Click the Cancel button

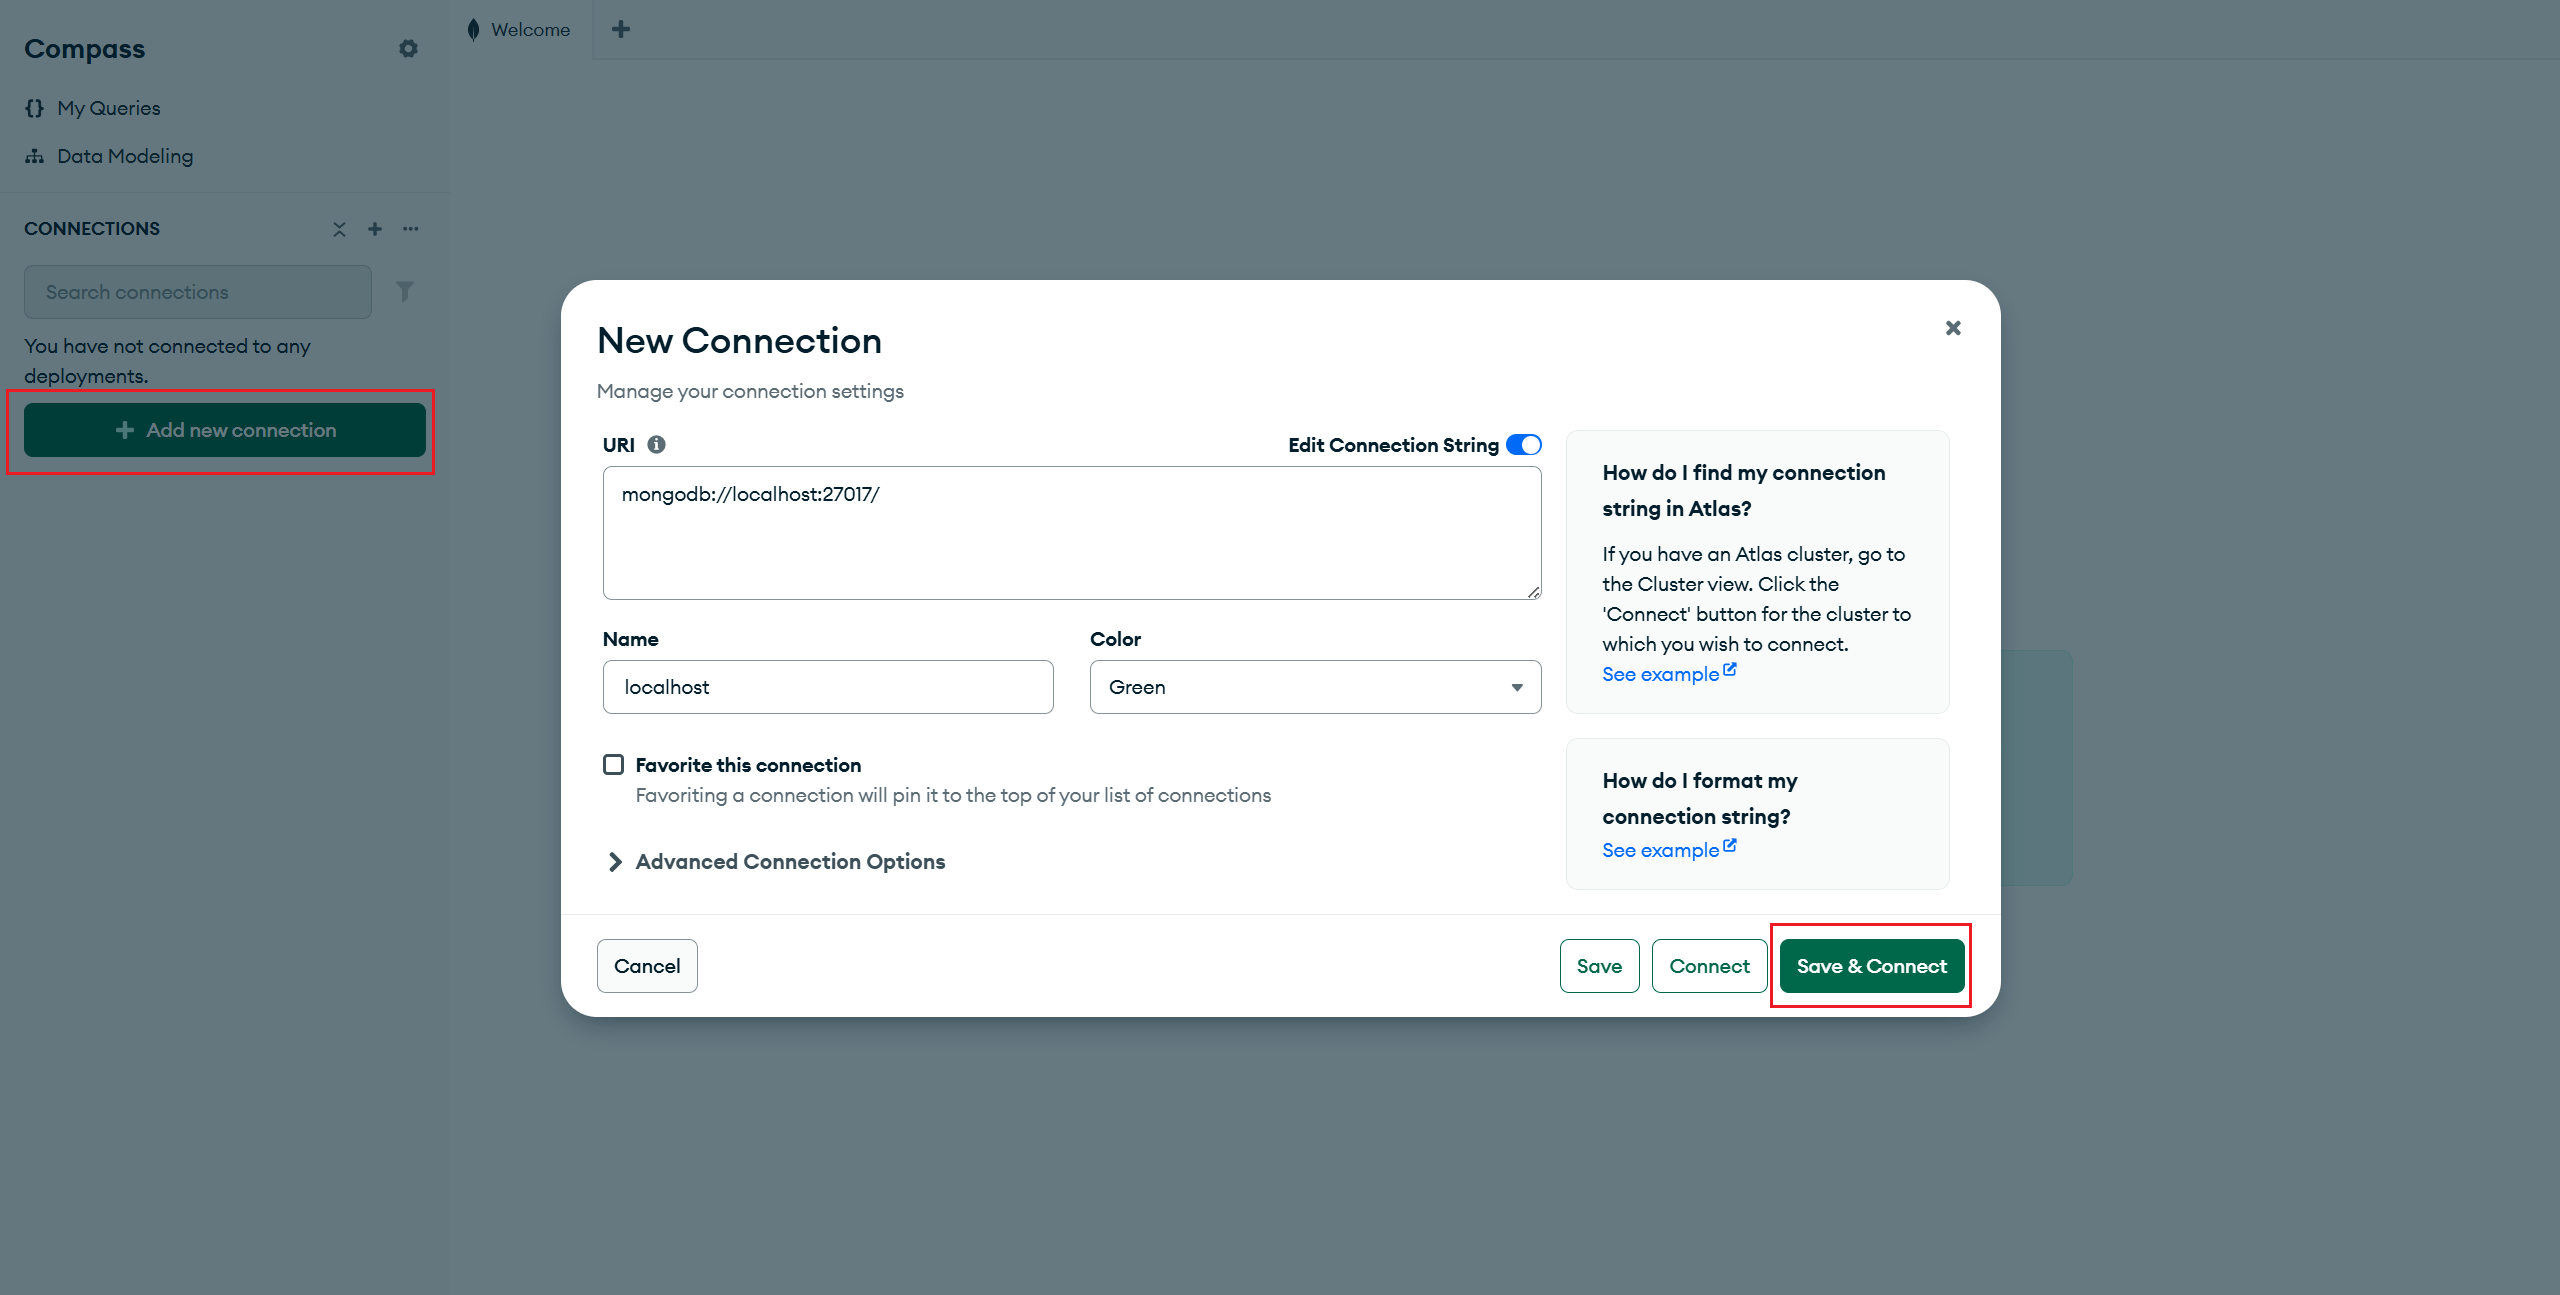[x=647, y=966]
